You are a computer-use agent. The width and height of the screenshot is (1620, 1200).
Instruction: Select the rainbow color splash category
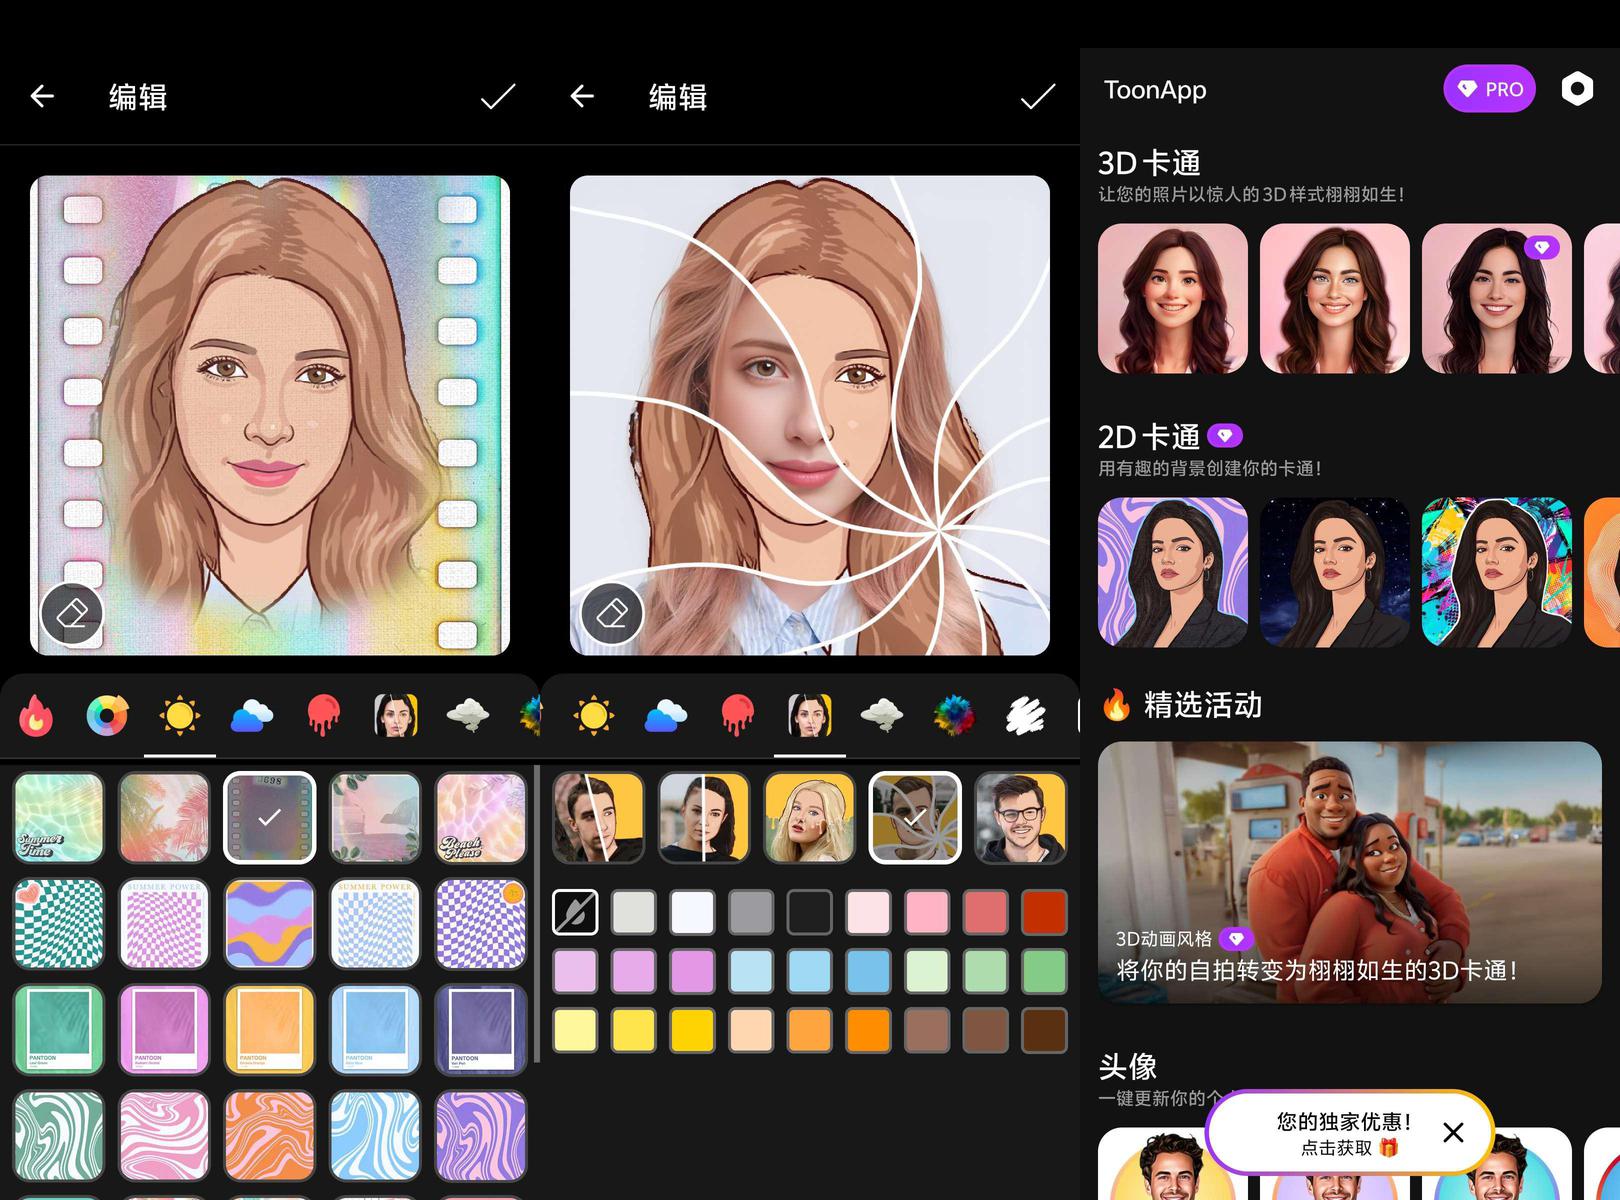click(954, 715)
